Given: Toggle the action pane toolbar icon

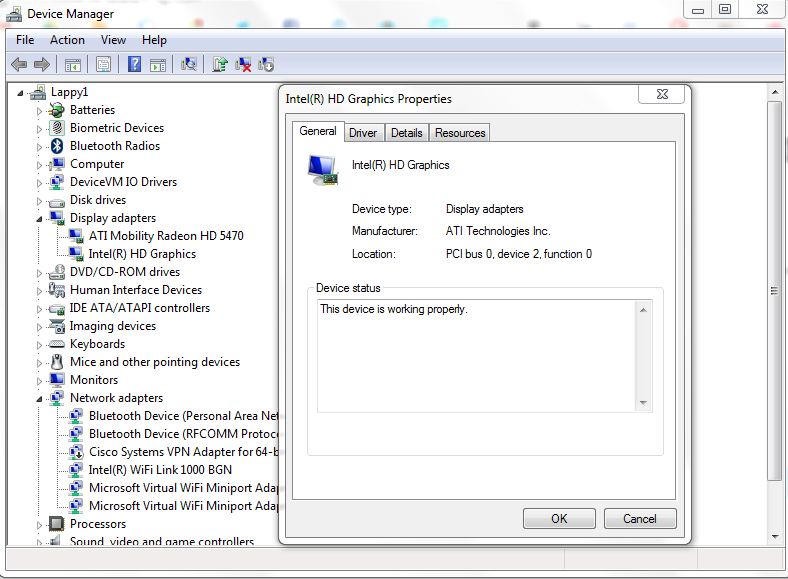Looking at the screenshot, I should 157,64.
